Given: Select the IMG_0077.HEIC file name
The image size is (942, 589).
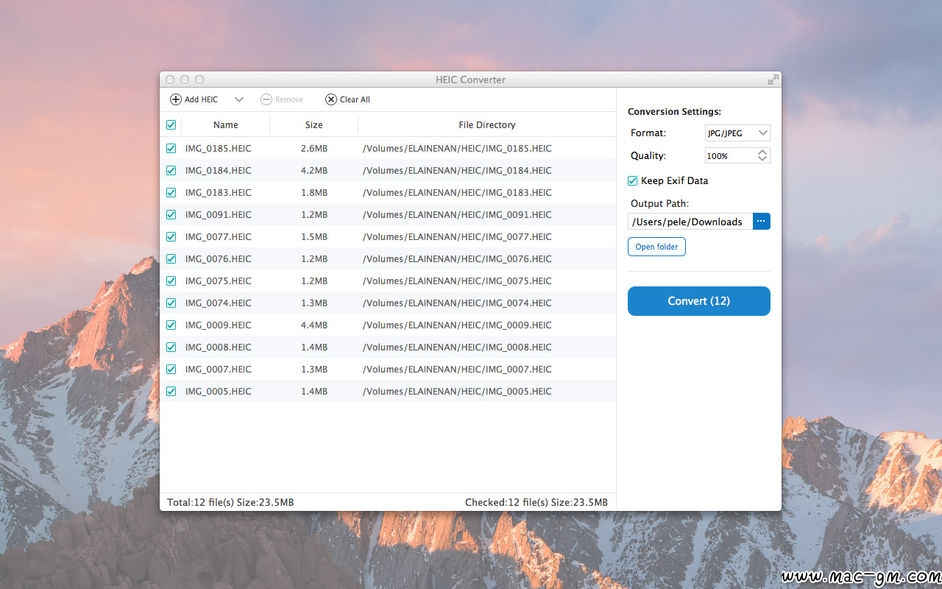Looking at the screenshot, I should tap(218, 237).
